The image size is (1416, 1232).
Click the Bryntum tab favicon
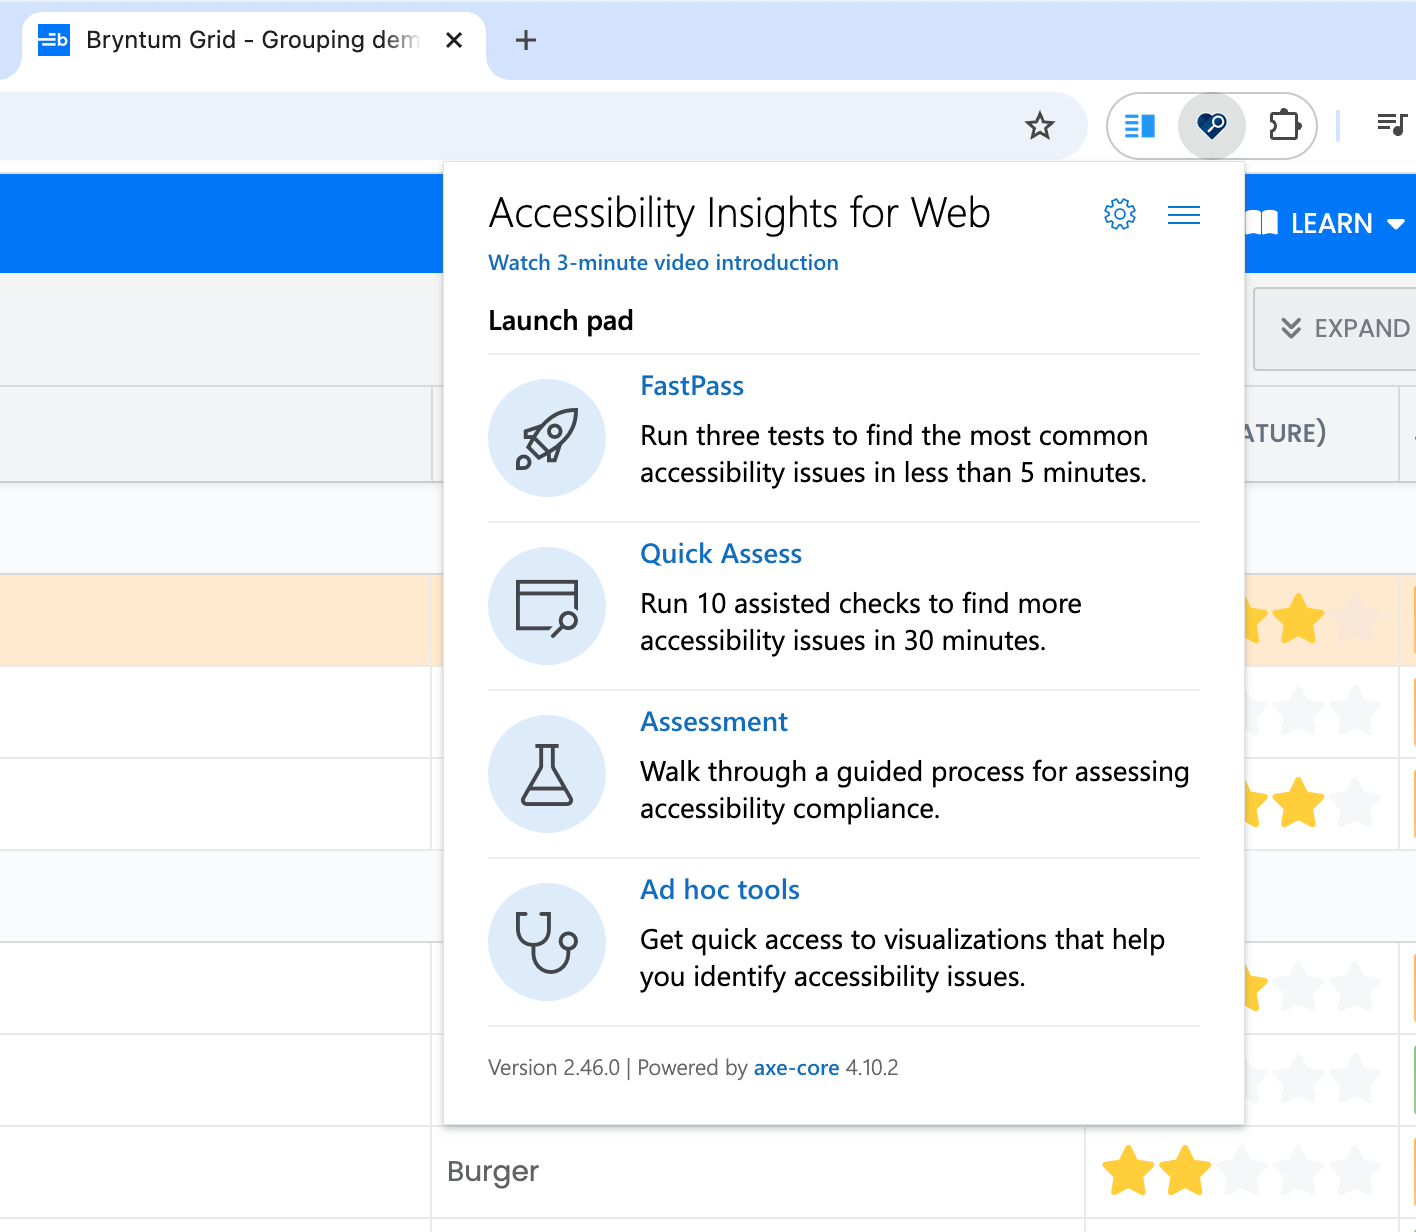pos(54,40)
